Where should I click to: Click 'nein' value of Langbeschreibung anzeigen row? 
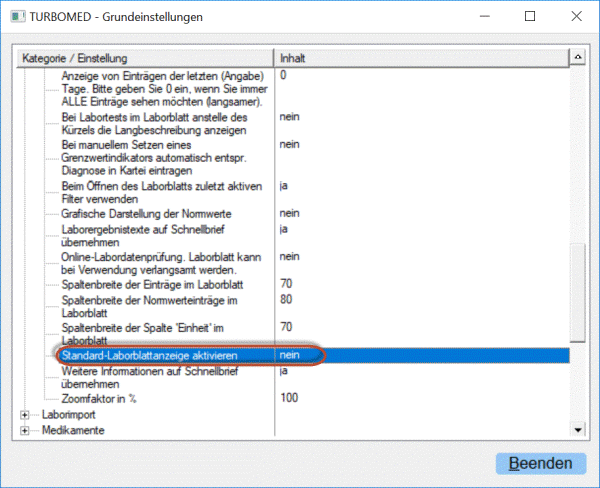click(x=290, y=117)
